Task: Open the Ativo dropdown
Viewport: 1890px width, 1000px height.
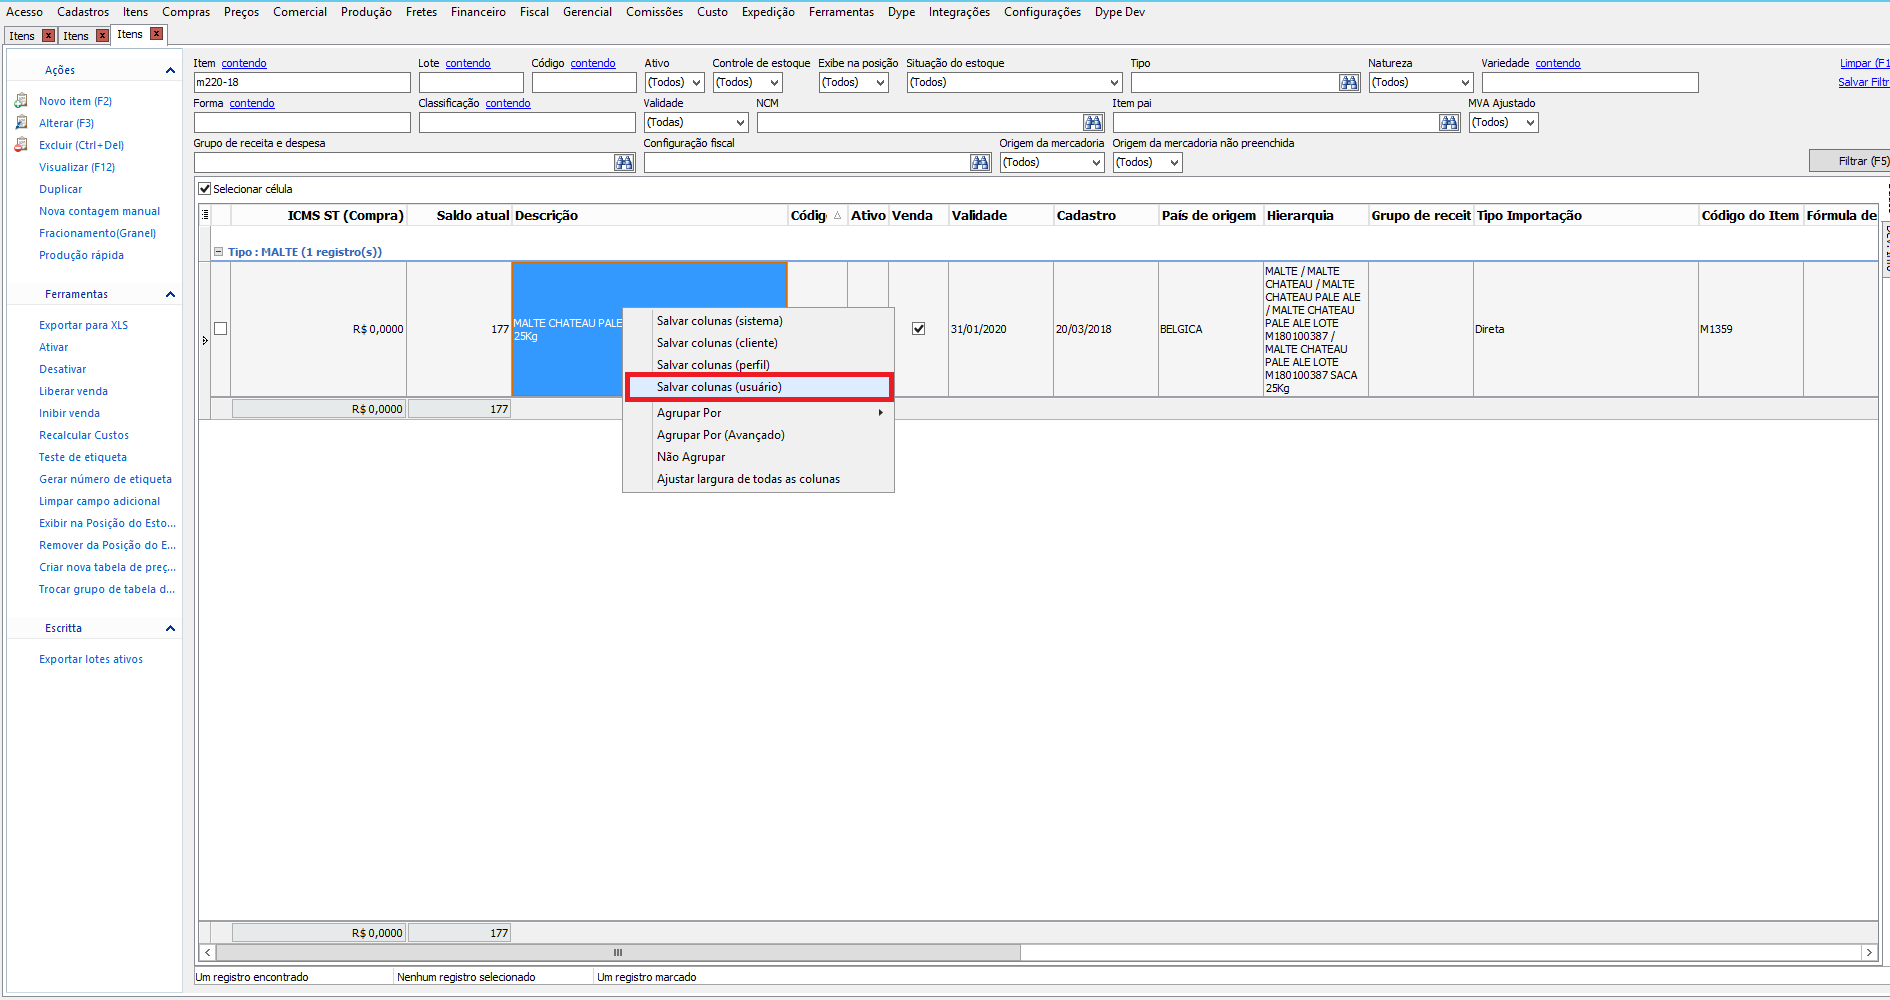Action: (675, 83)
